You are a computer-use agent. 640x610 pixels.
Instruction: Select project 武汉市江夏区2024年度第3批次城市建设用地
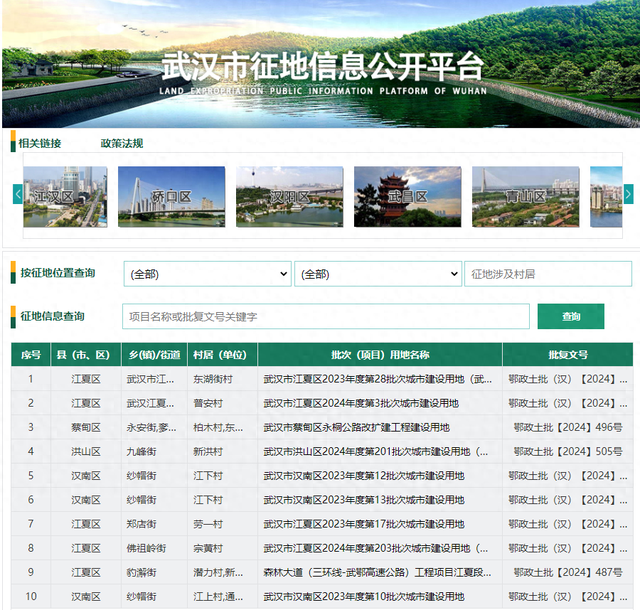pyautogui.click(x=361, y=403)
